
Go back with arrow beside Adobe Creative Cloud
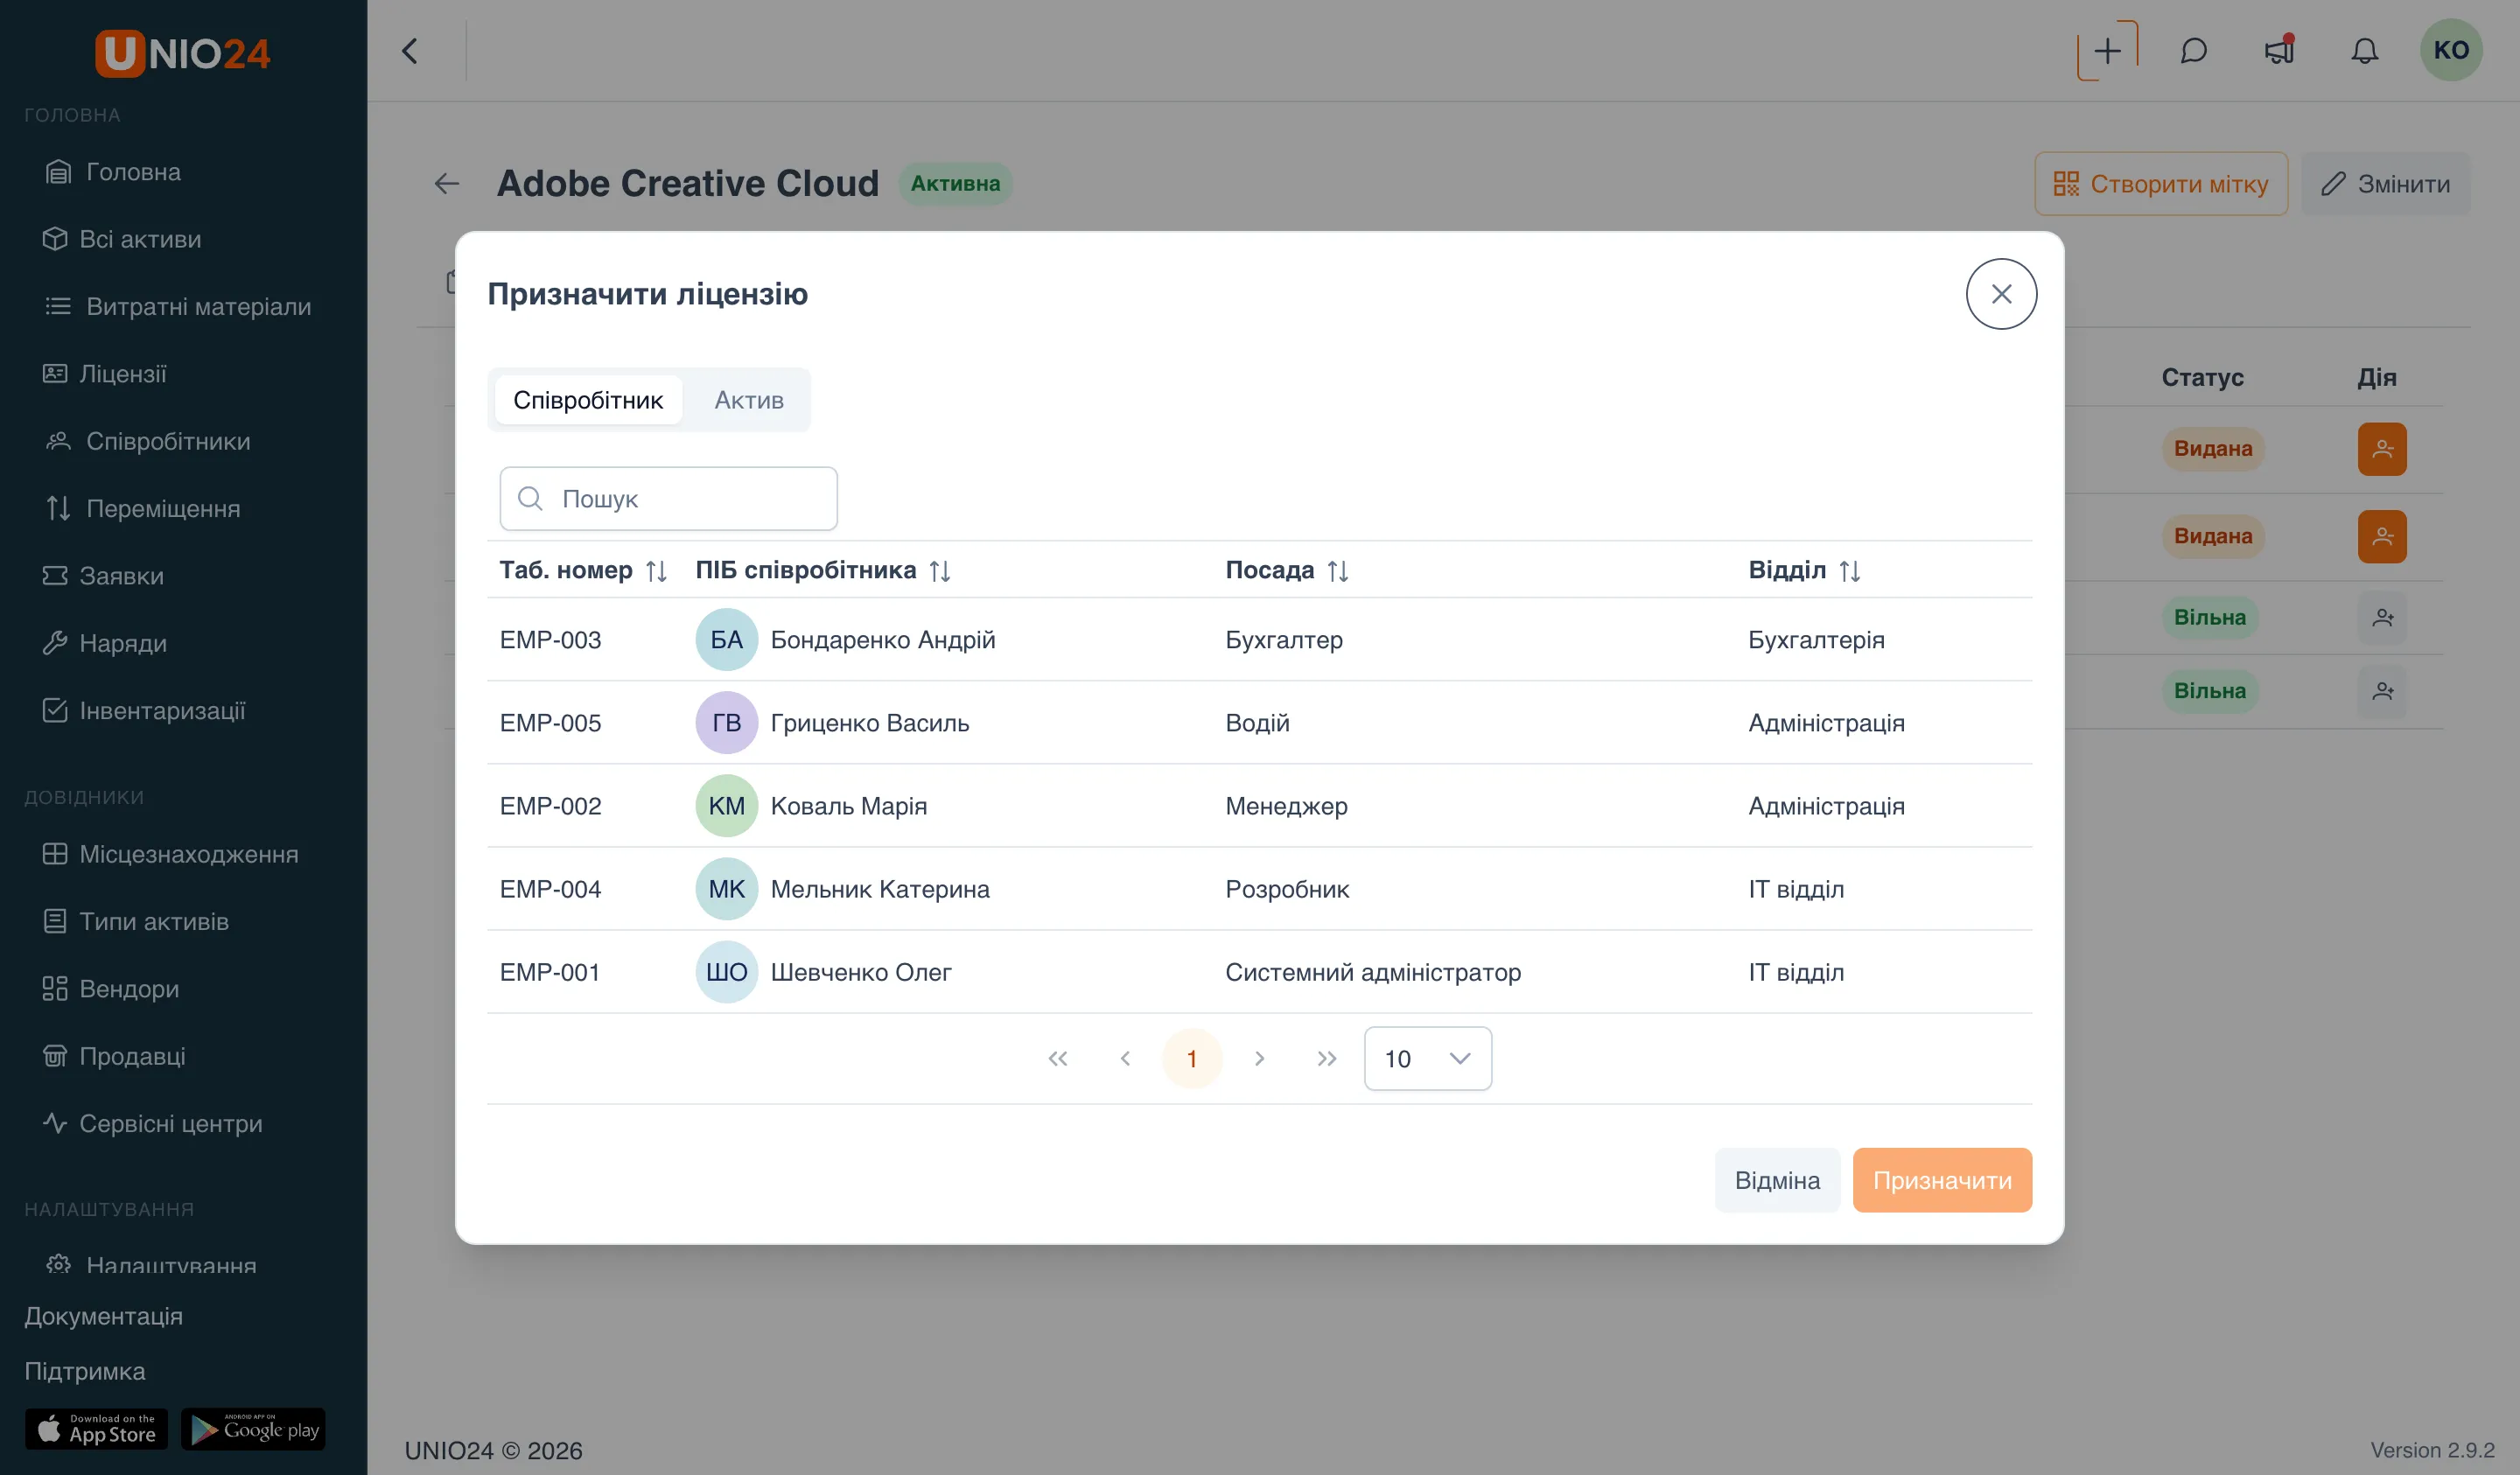pos(446,184)
